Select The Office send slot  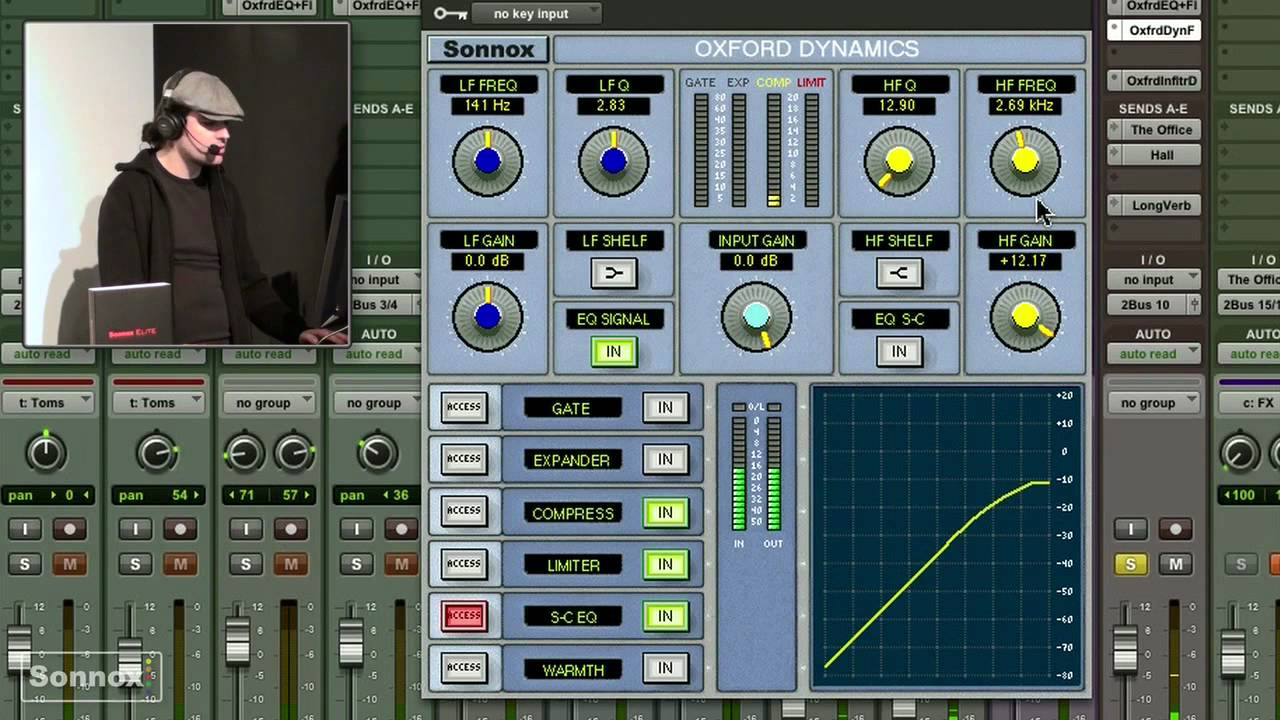click(x=1153, y=130)
